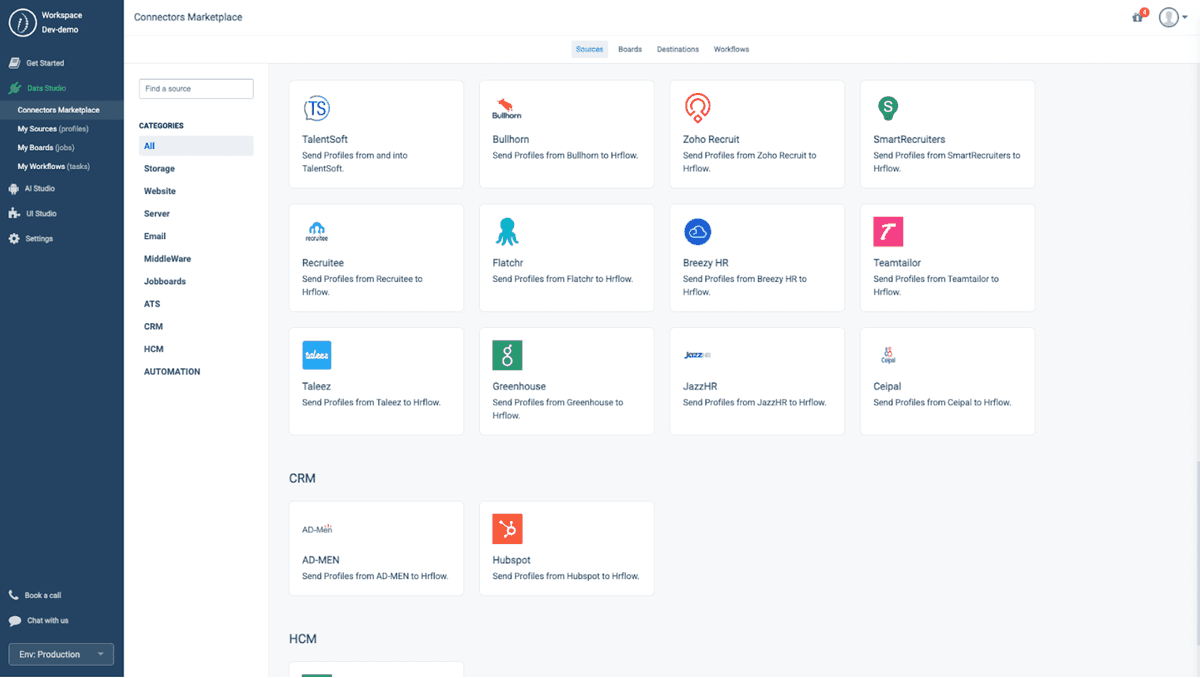
Task: Open the SmartRecruiters green icon
Action: point(887,107)
